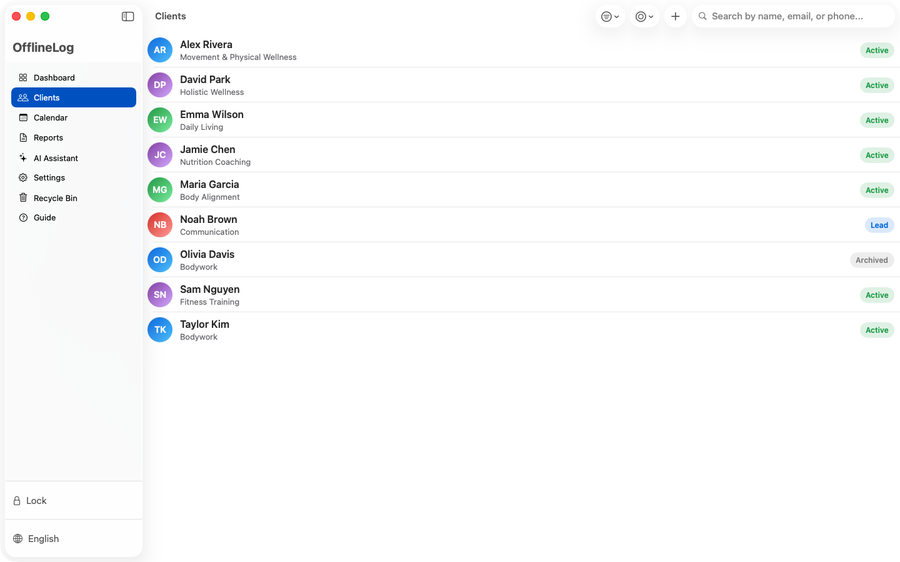Click the Movement & Physical Wellness subtitle
900x562 pixels.
[x=238, y=57]
